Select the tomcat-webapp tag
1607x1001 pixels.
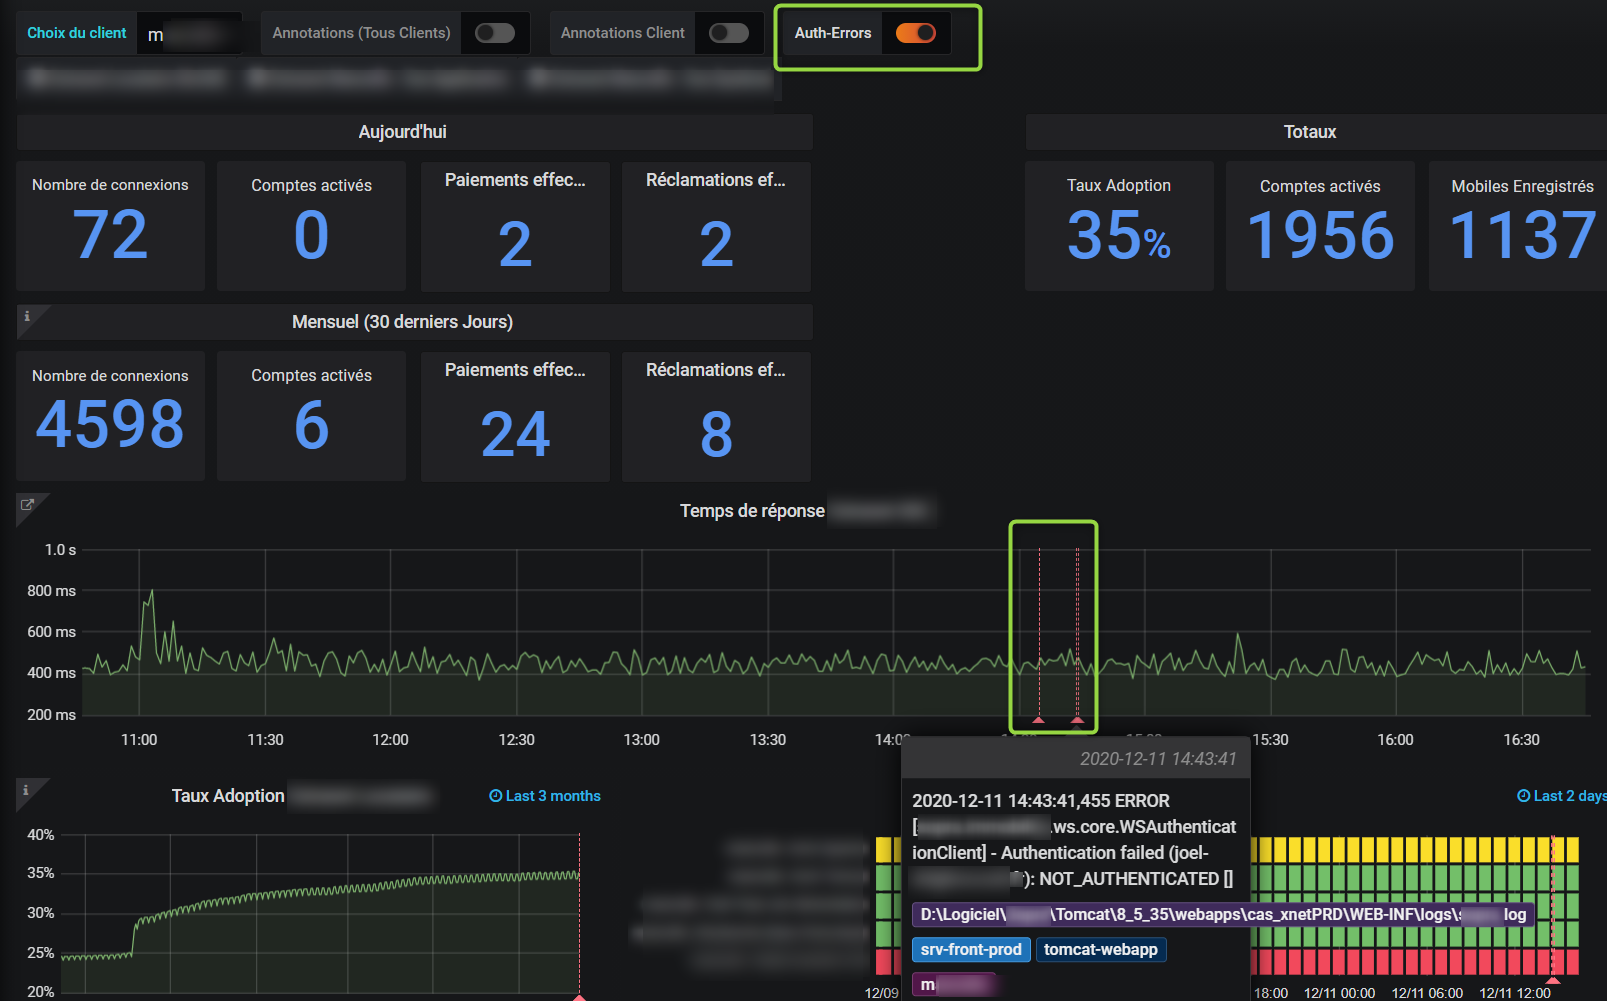tap(1100, 949)
